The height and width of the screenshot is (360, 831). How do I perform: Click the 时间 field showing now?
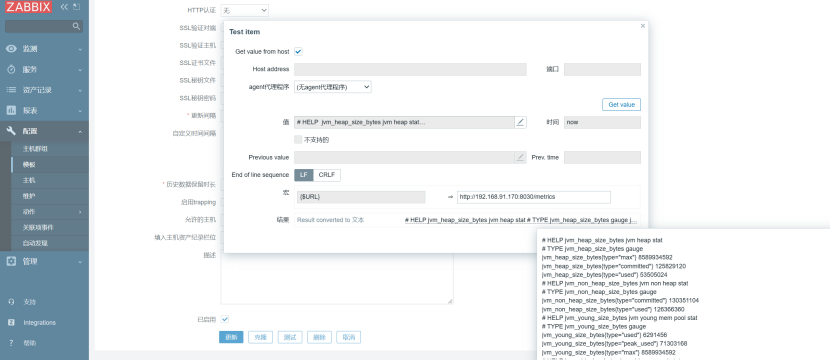pyautogui.click(x=602, y=122)
